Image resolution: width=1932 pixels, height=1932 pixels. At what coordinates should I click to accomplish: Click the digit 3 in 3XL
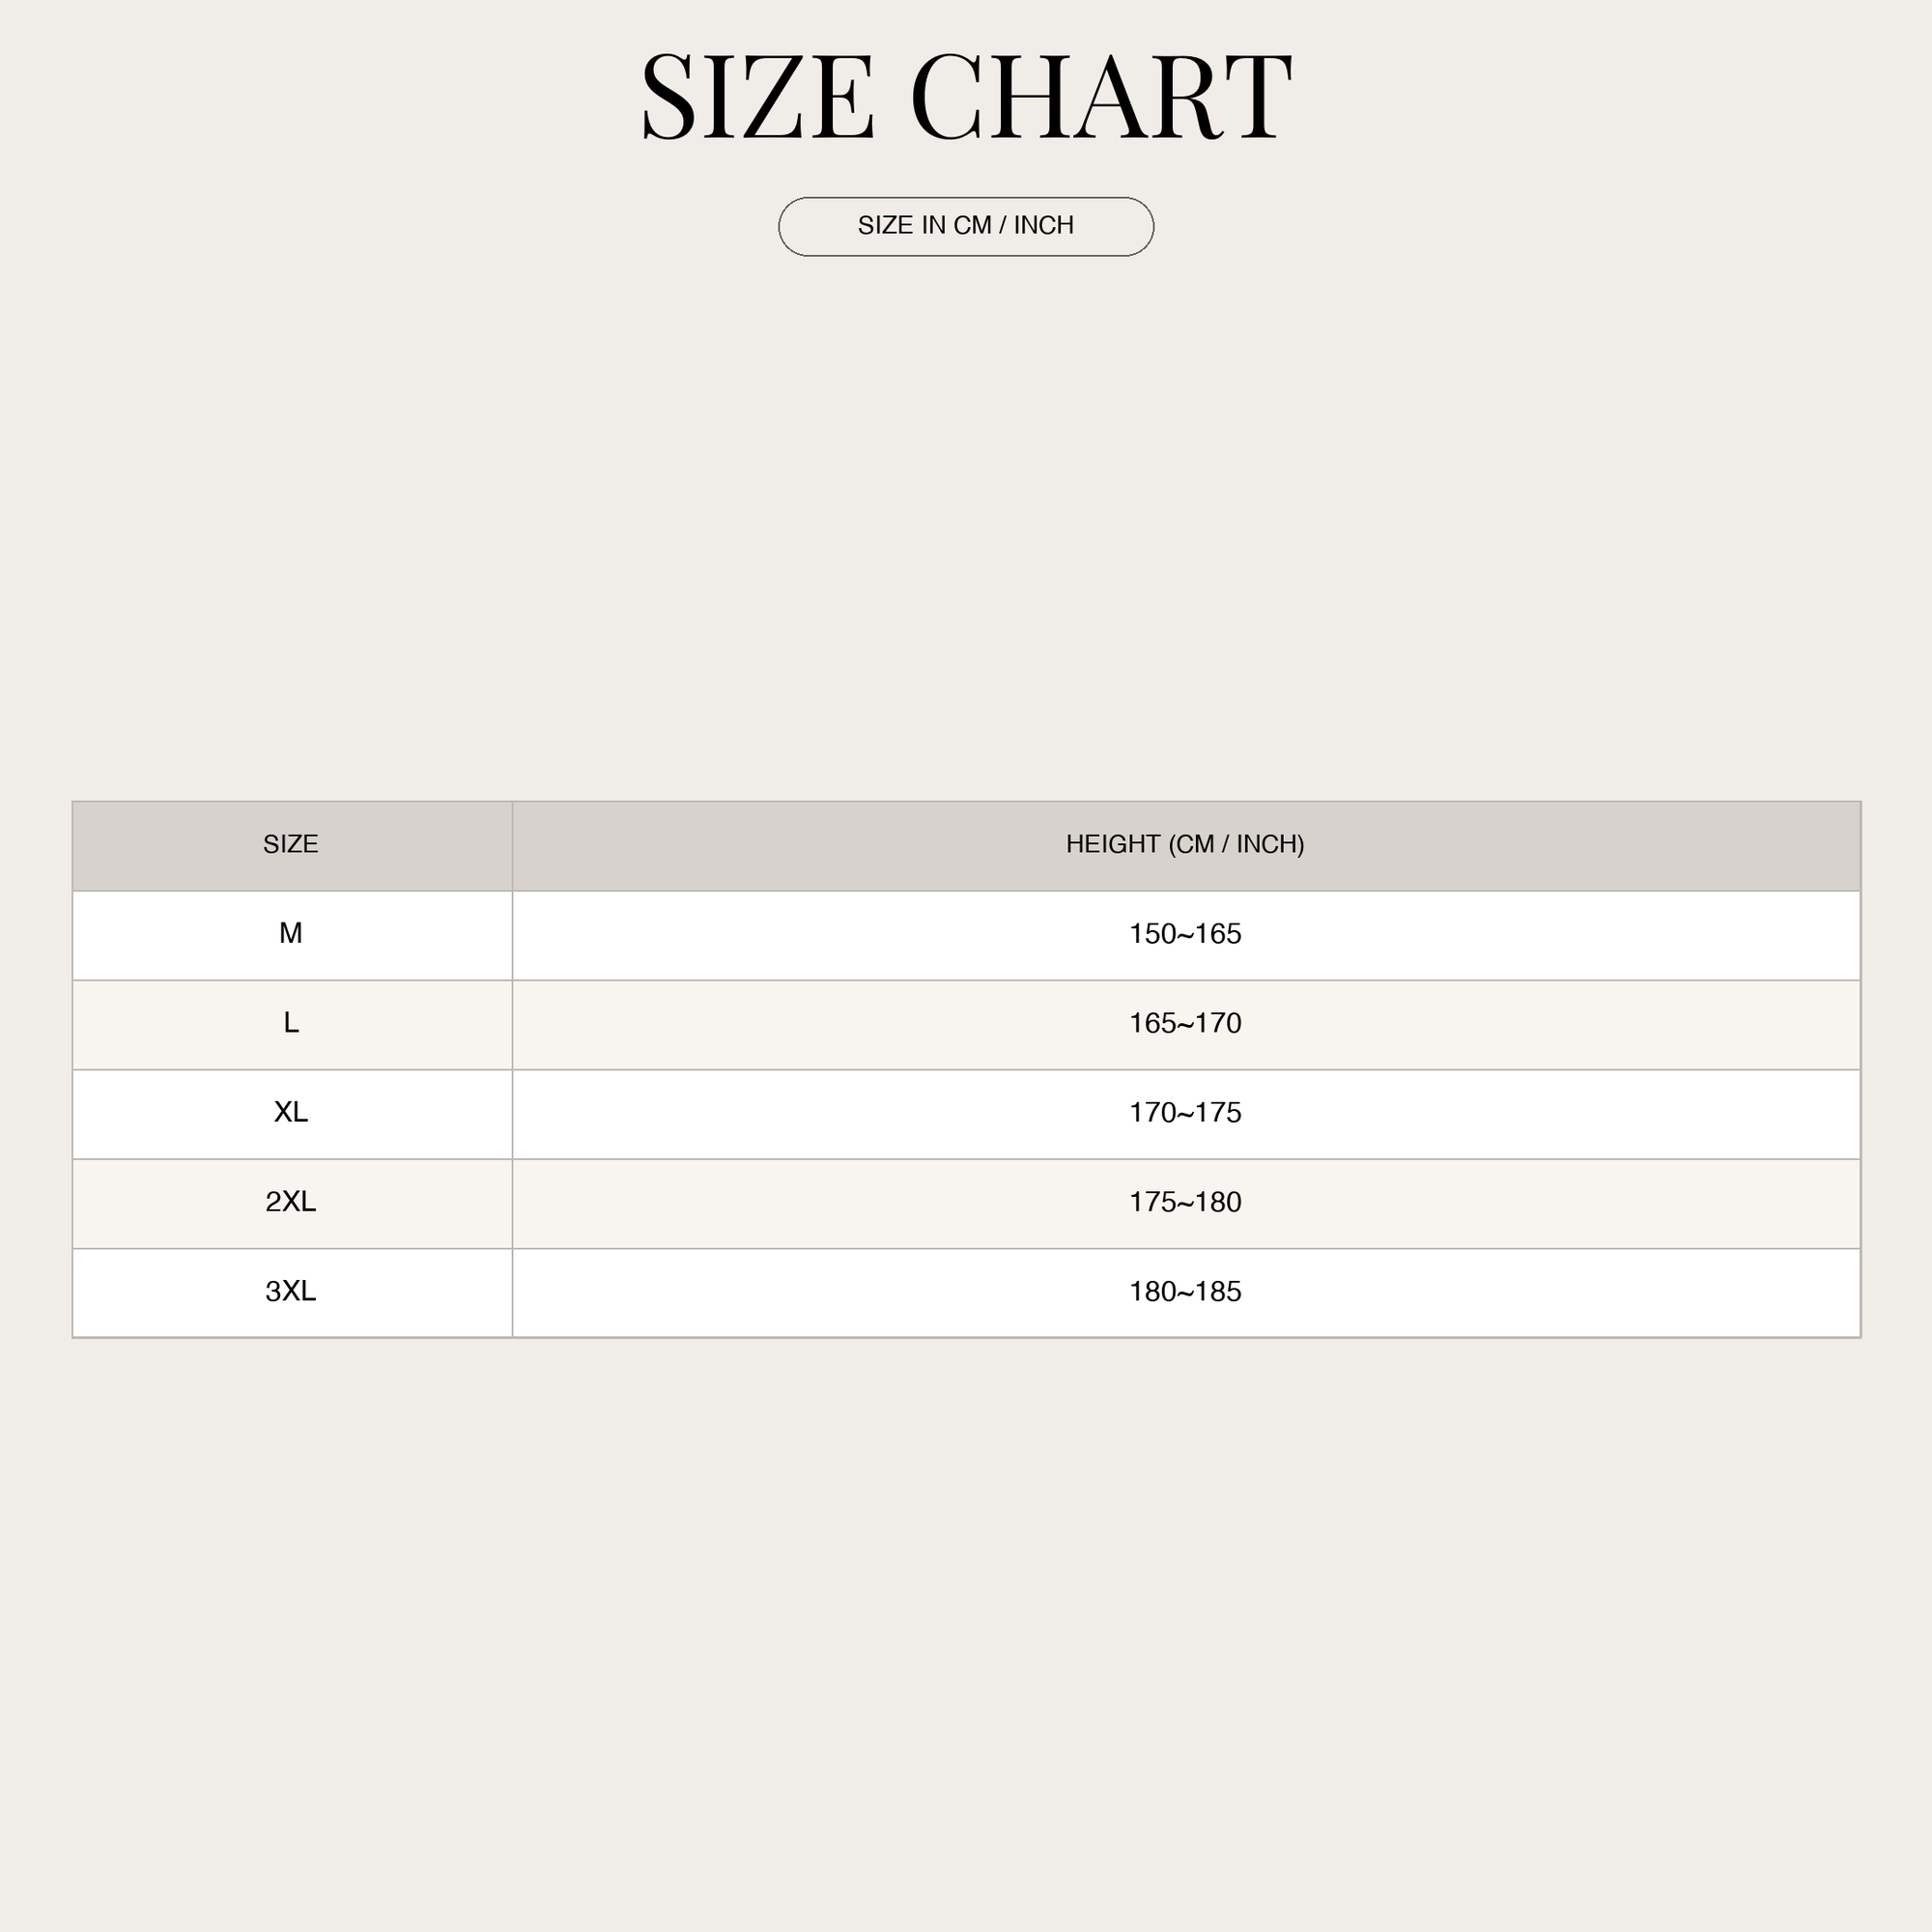click(x=272, y=1292)
